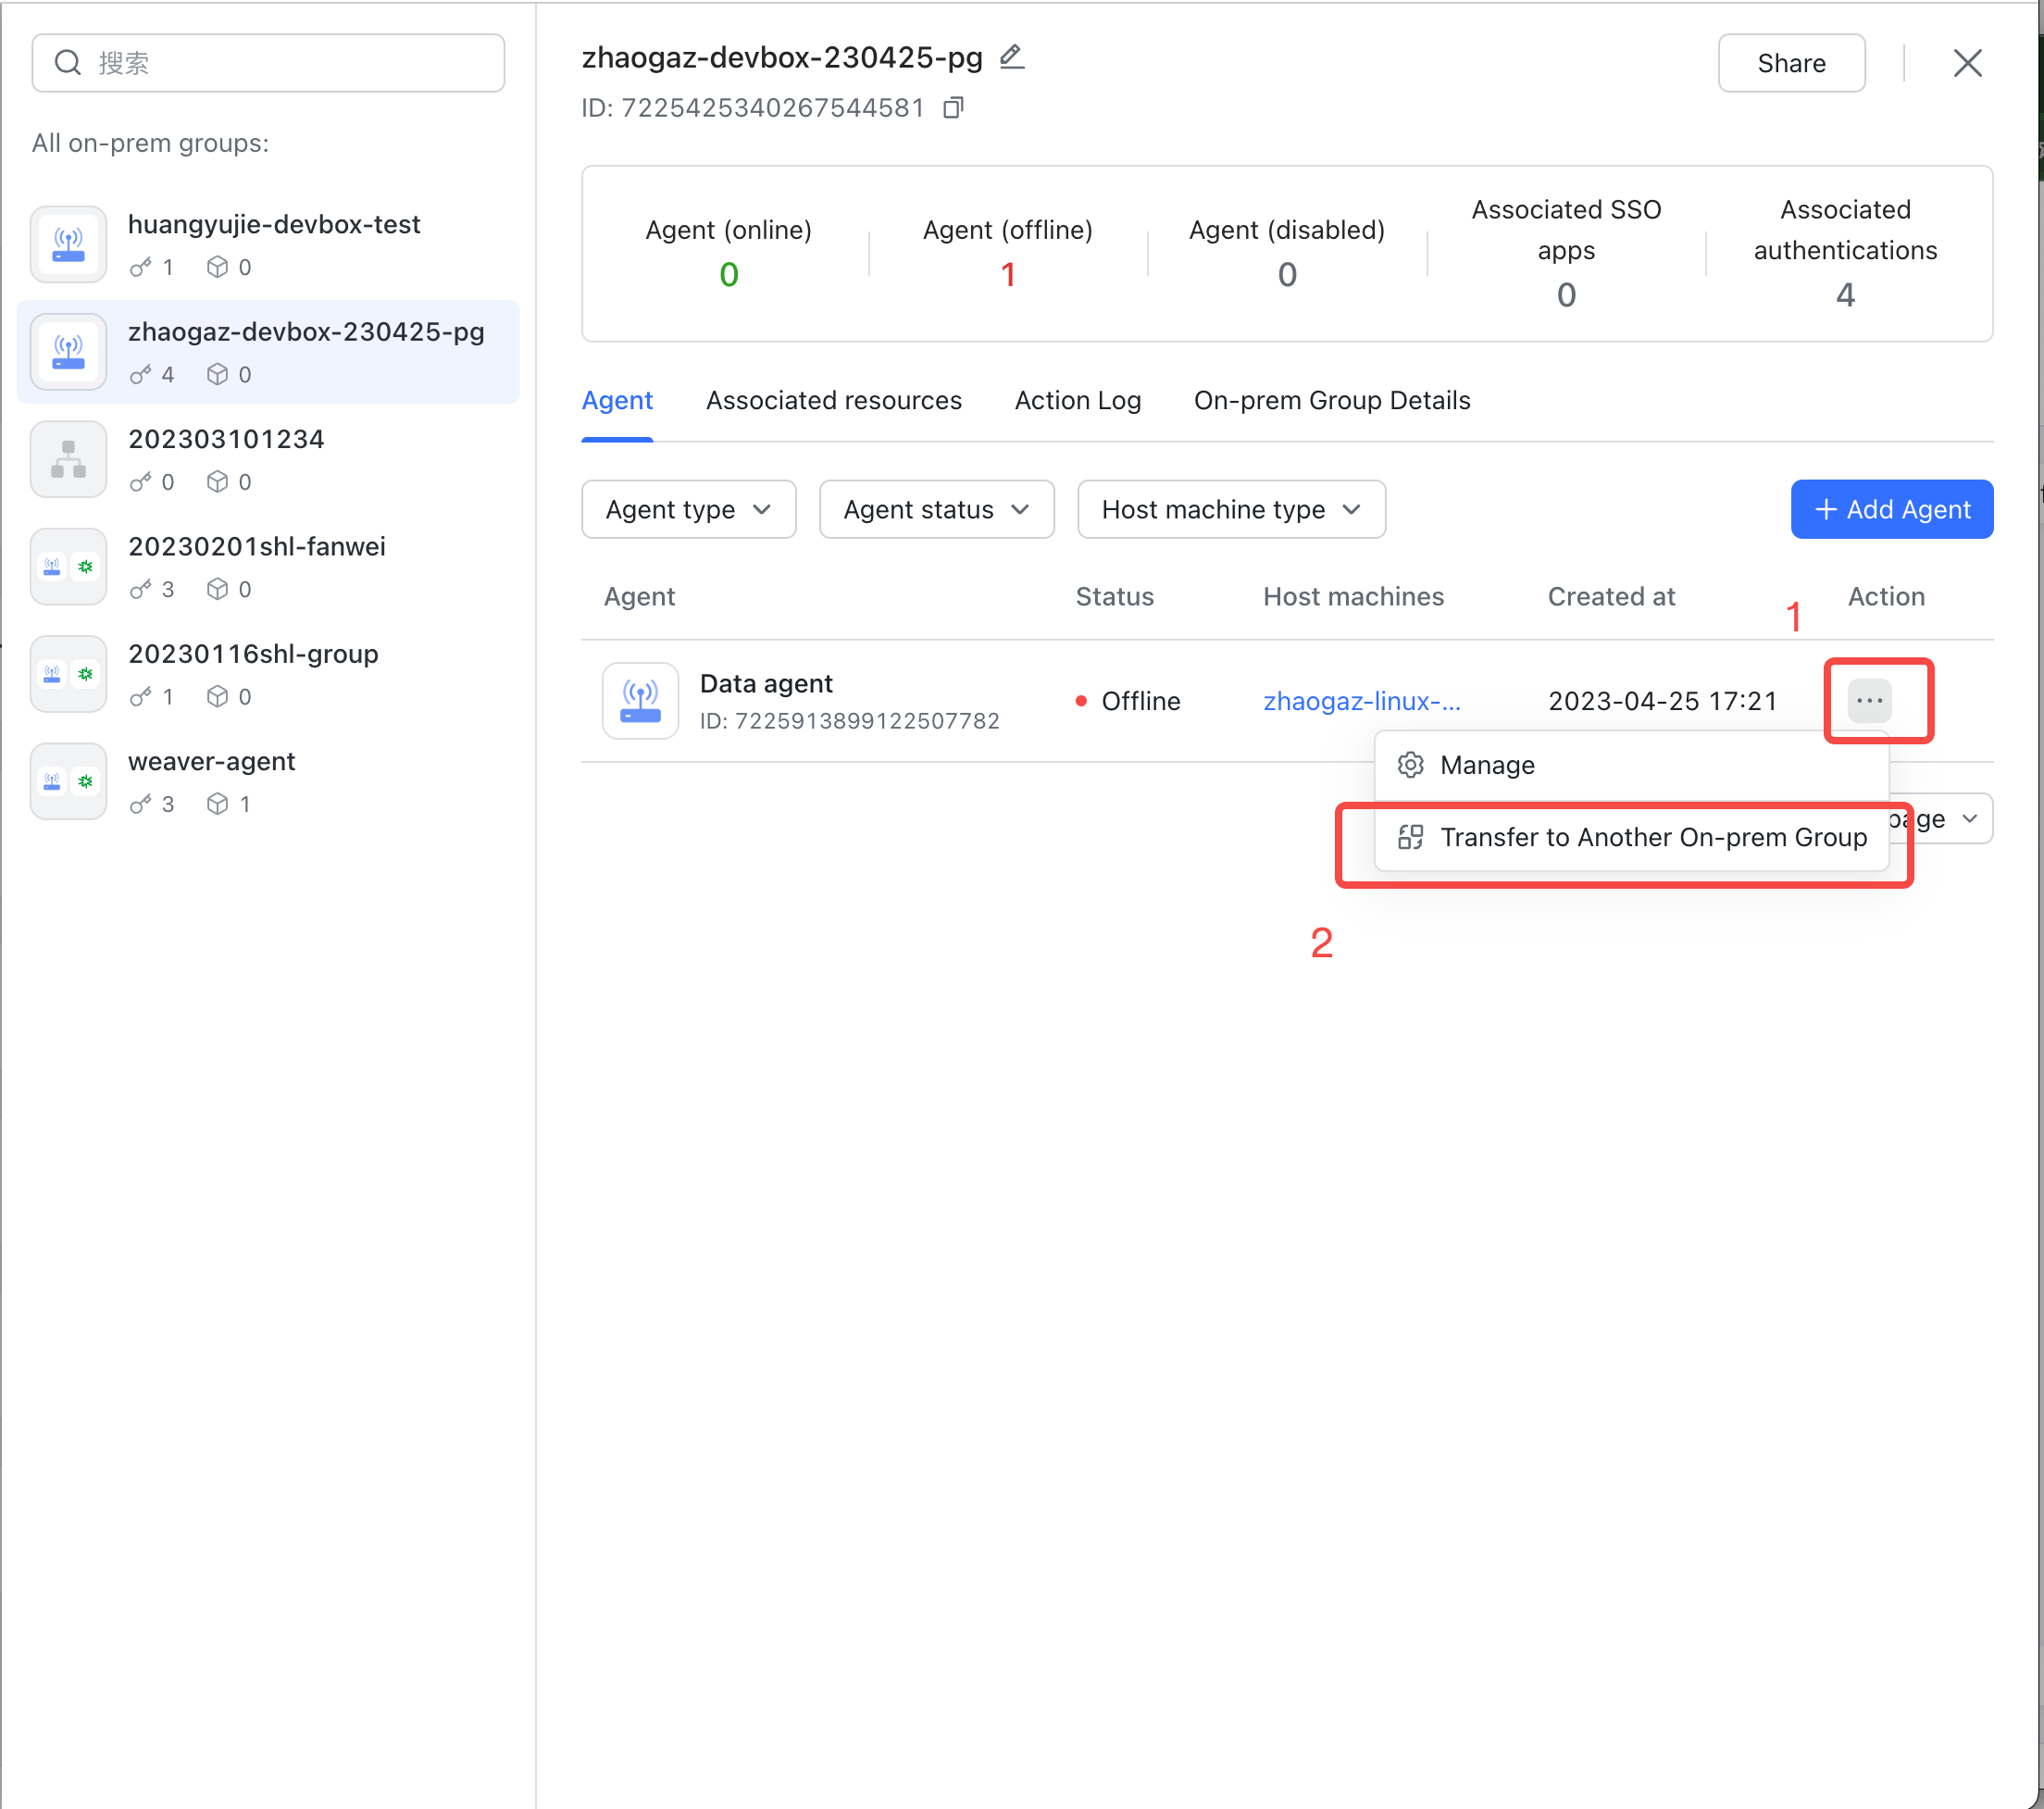Select the 202303101234 group name
2044x1809 pixels.
tap(226, 438)
